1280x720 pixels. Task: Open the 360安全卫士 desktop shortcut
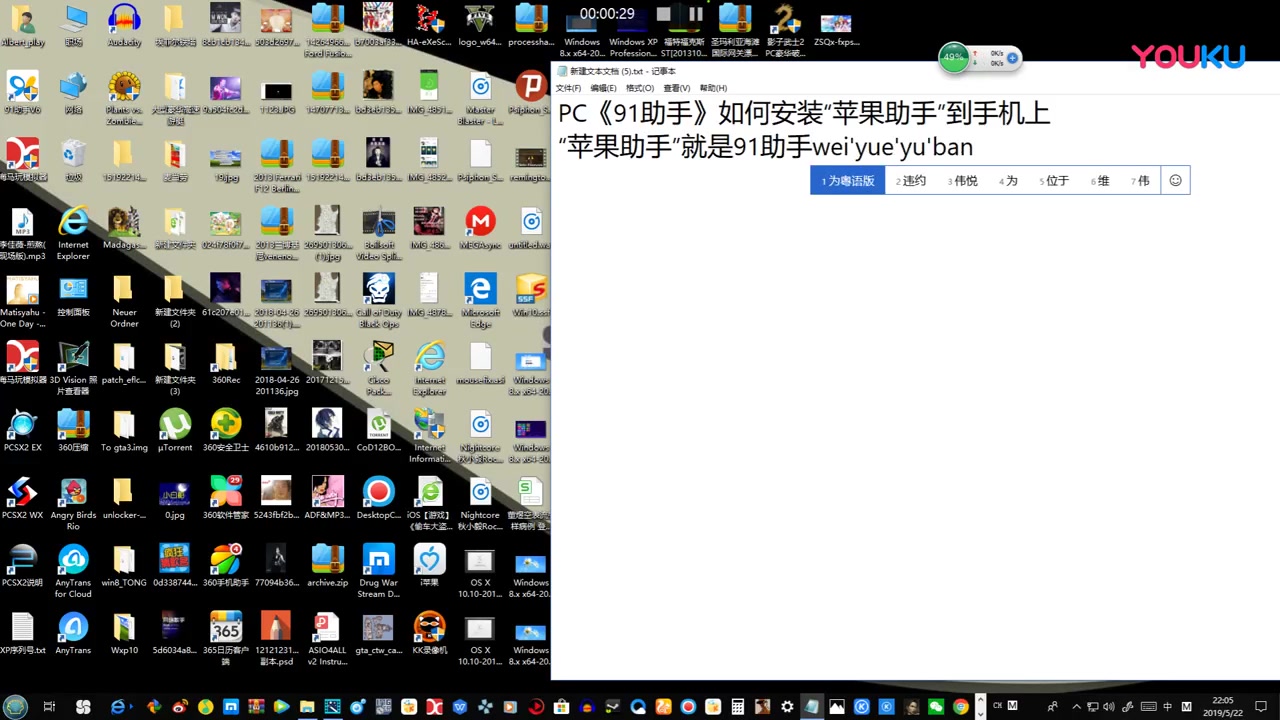(226, 431)
